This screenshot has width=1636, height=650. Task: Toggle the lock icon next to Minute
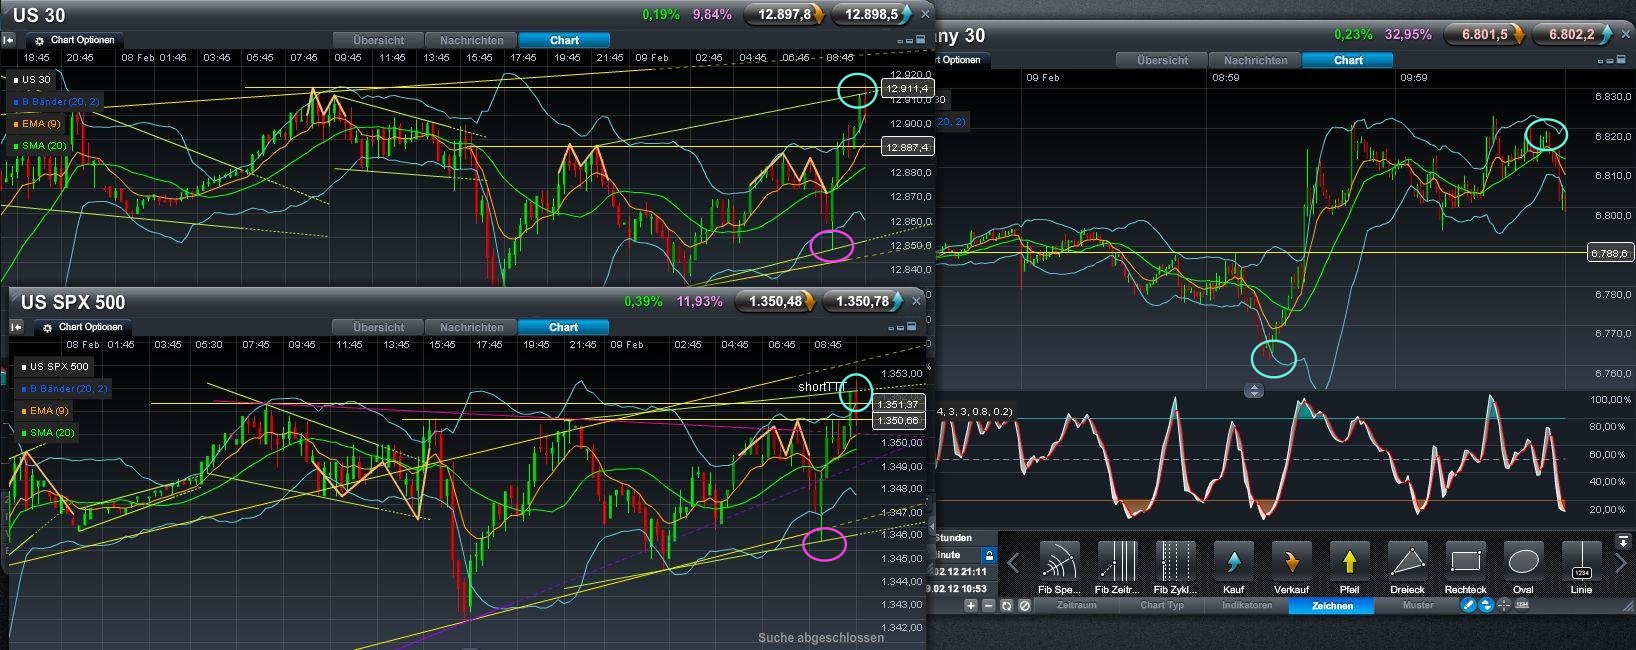click(989, 555)
